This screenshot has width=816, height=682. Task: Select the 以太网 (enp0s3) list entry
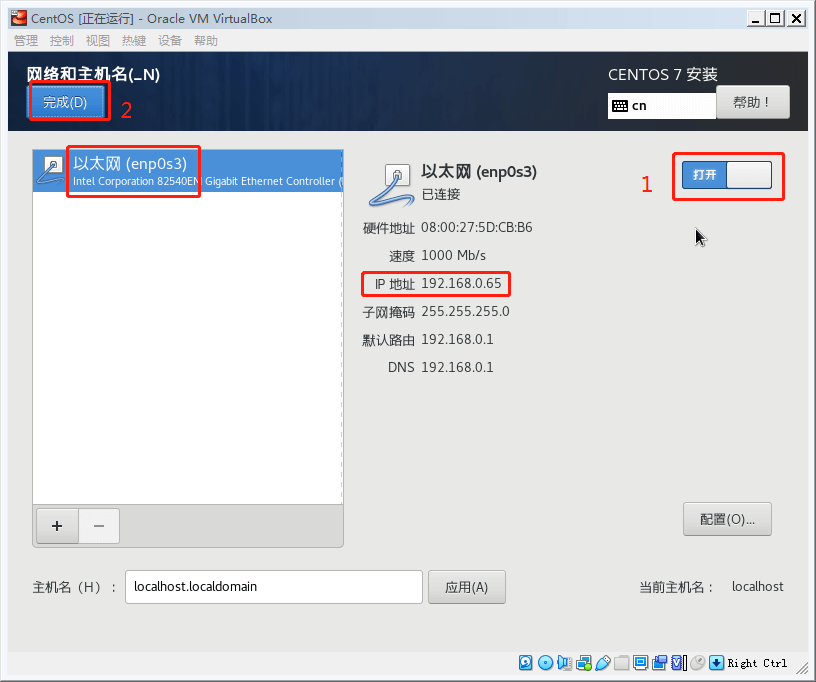(187, 171)
